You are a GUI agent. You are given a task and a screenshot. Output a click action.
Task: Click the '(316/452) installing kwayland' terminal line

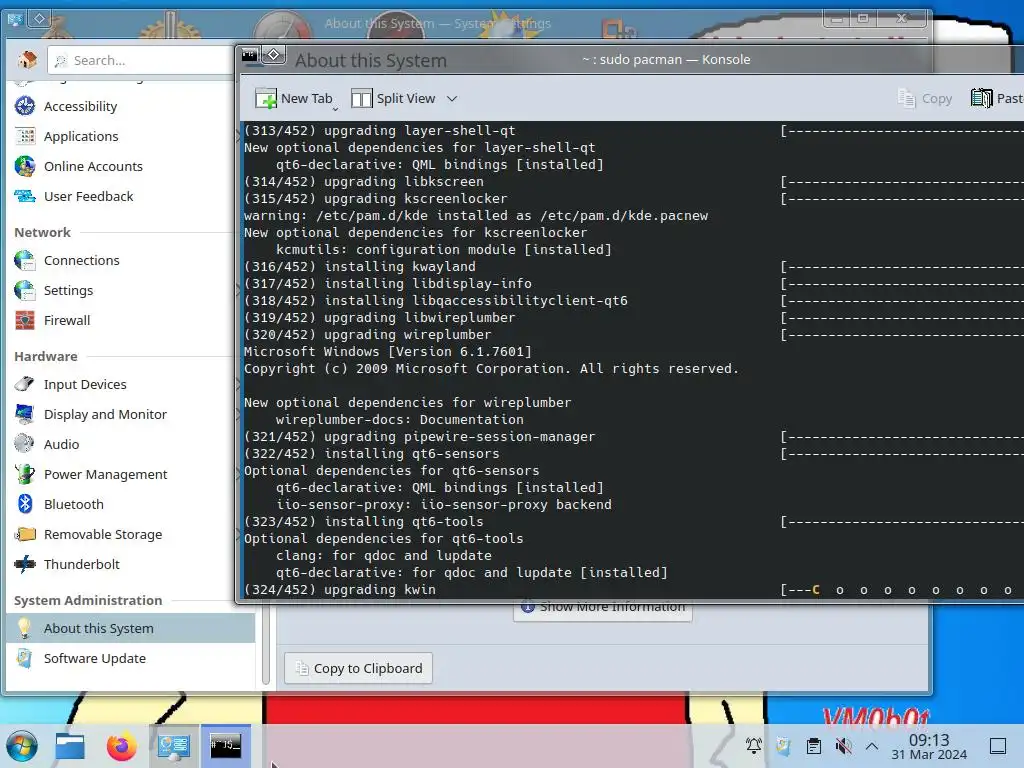(360, 267)
